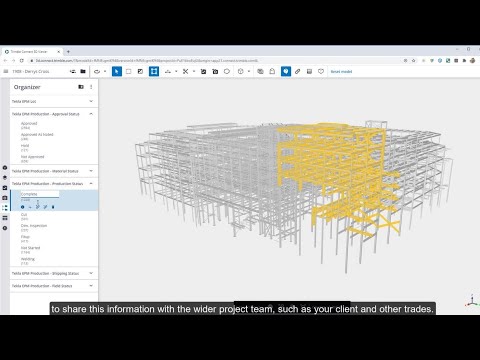
Task: Open a new browser tab
Action: pos(68,52)
